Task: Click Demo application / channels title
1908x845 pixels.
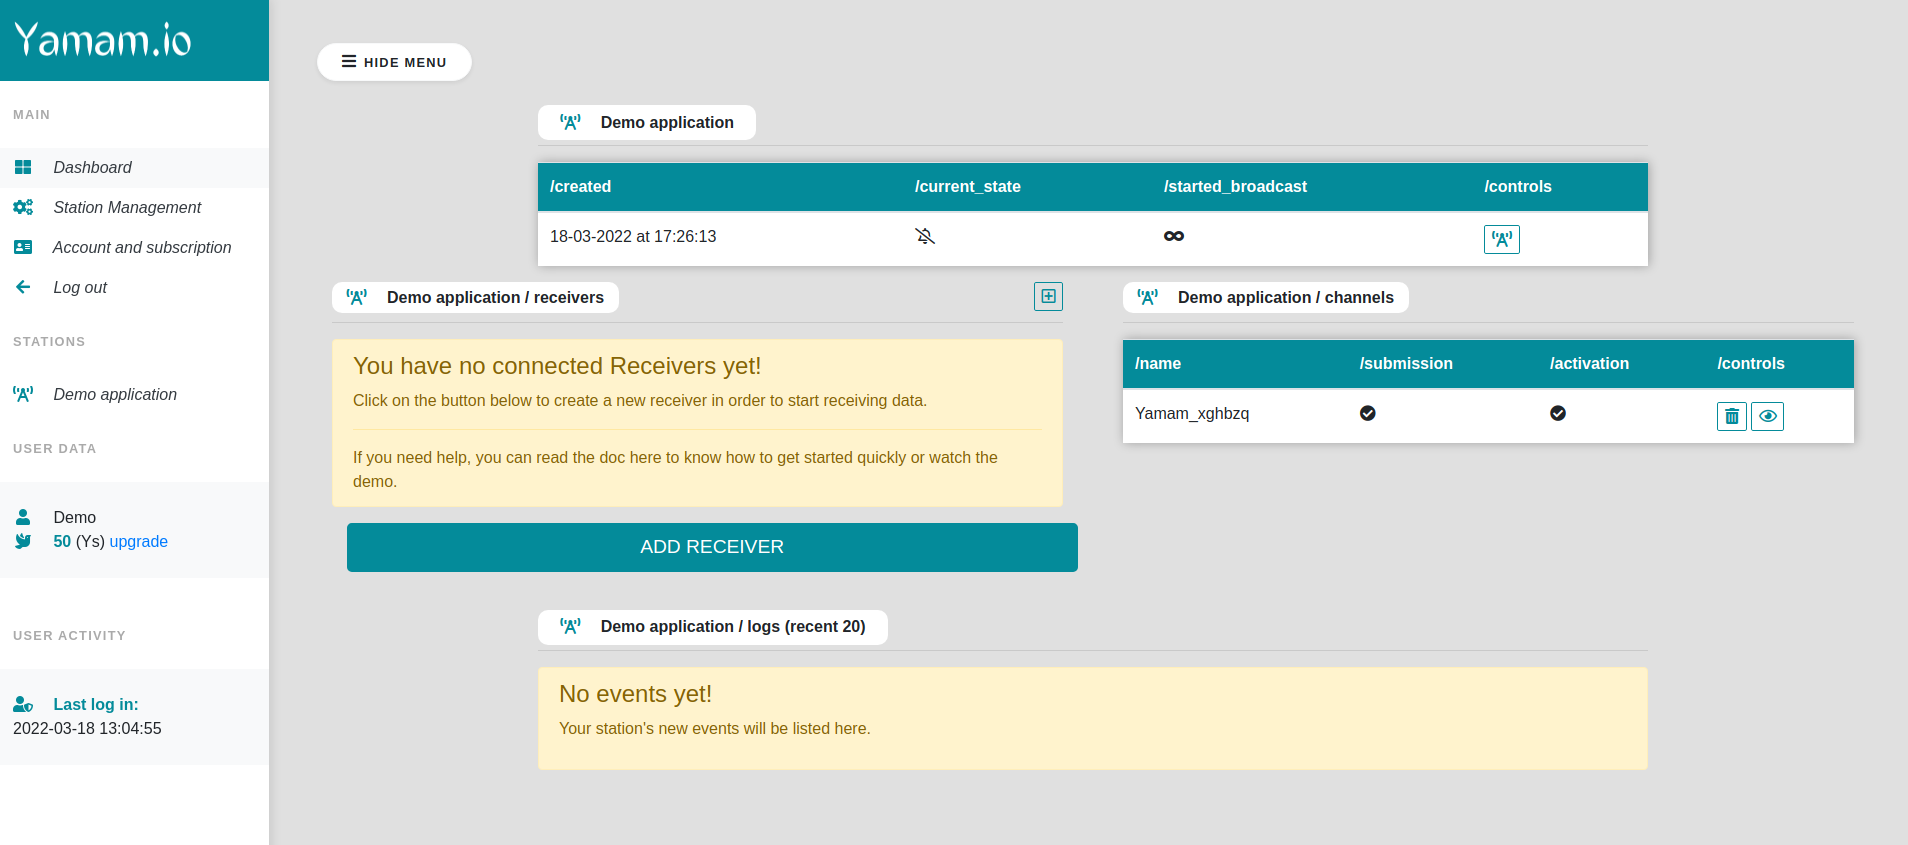Action: 1285,297
